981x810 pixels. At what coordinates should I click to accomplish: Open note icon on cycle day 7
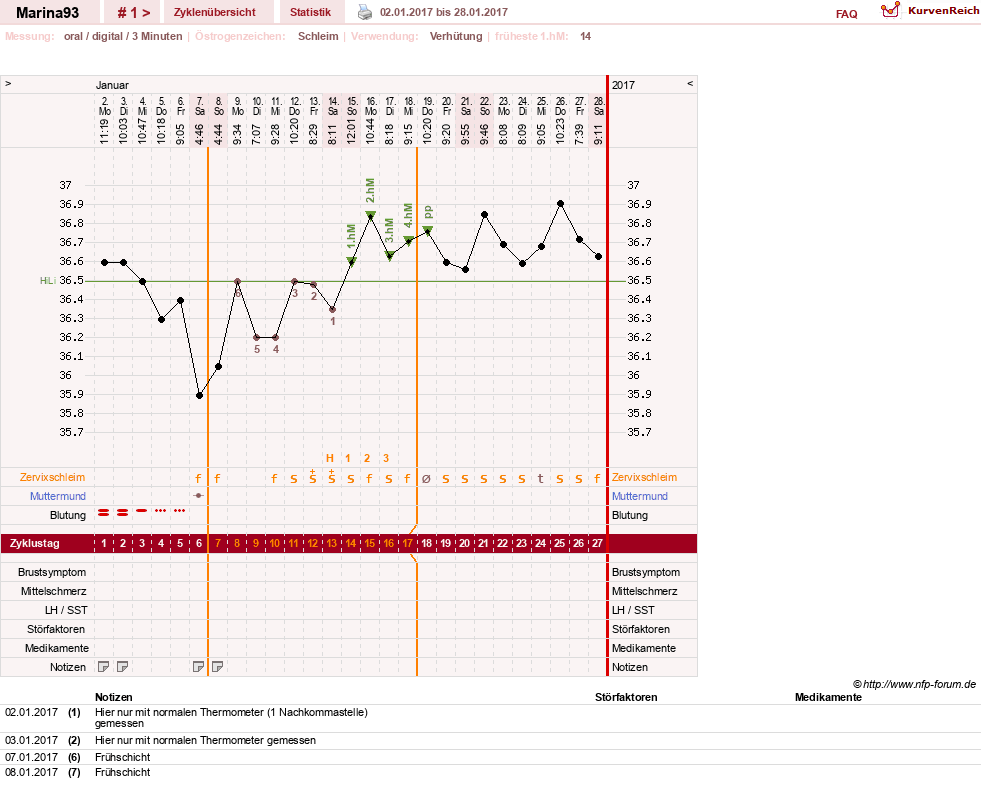point(218,667)
